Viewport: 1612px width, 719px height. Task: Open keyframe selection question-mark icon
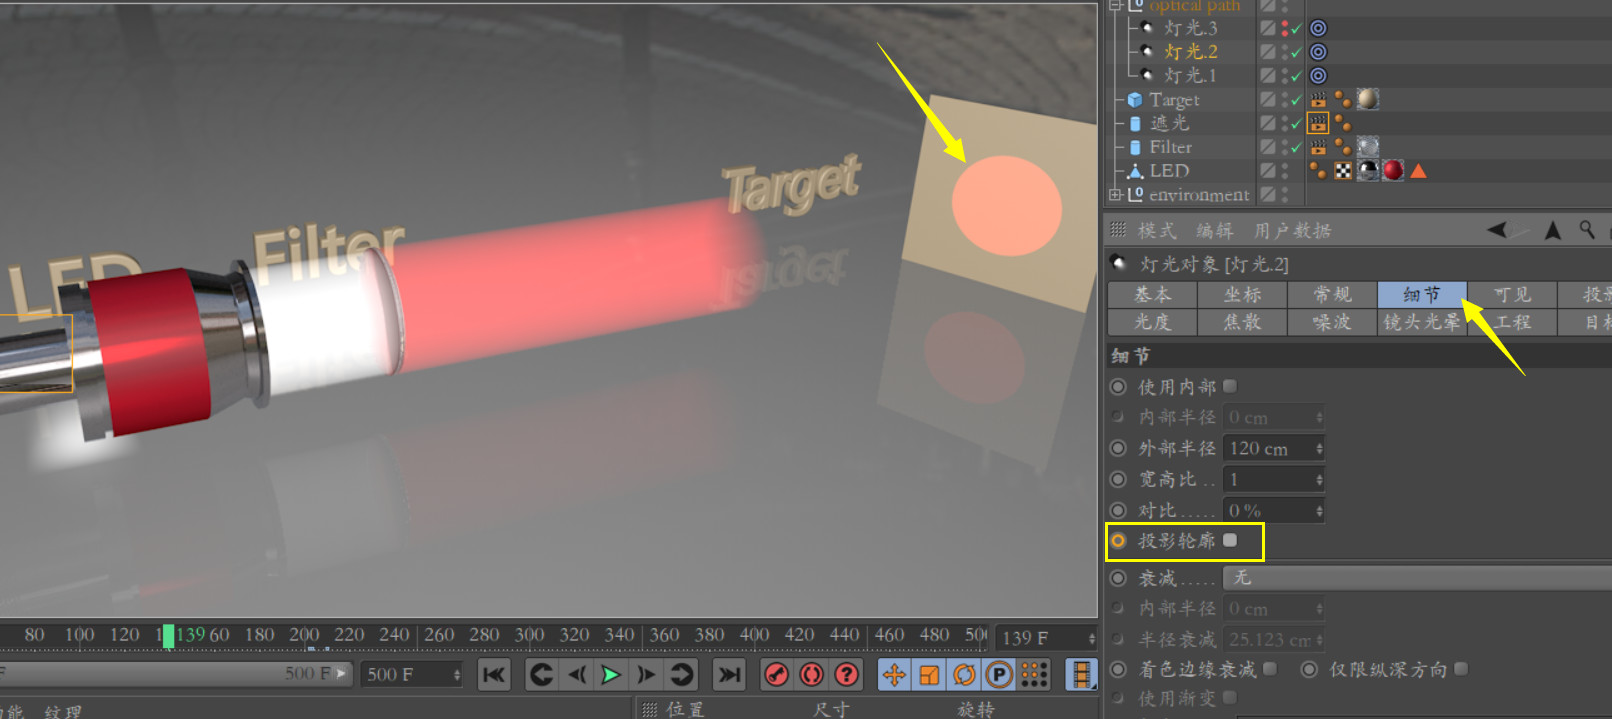click(847, 675)
